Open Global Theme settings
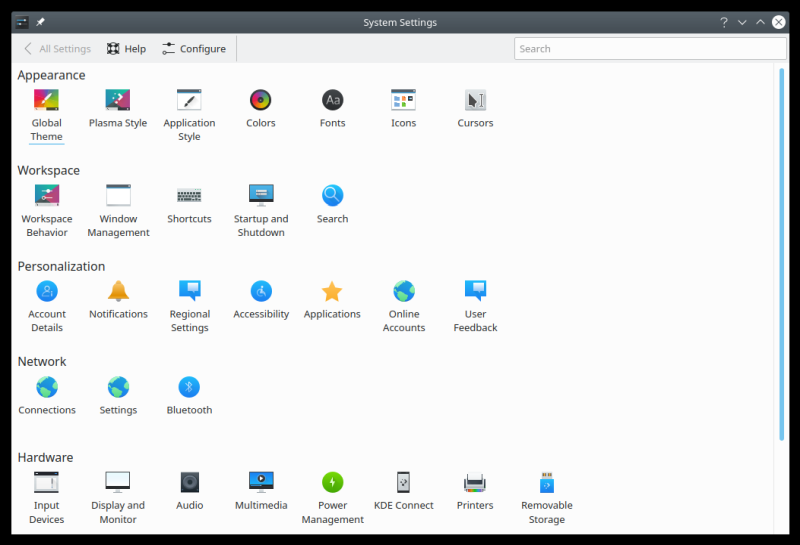The image size is (800, 545). coord(46,115)
